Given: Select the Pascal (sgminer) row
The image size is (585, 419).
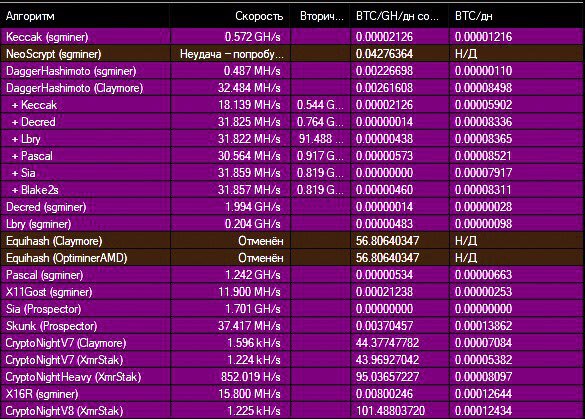Looking at the screenshot, I should (292, 275).
